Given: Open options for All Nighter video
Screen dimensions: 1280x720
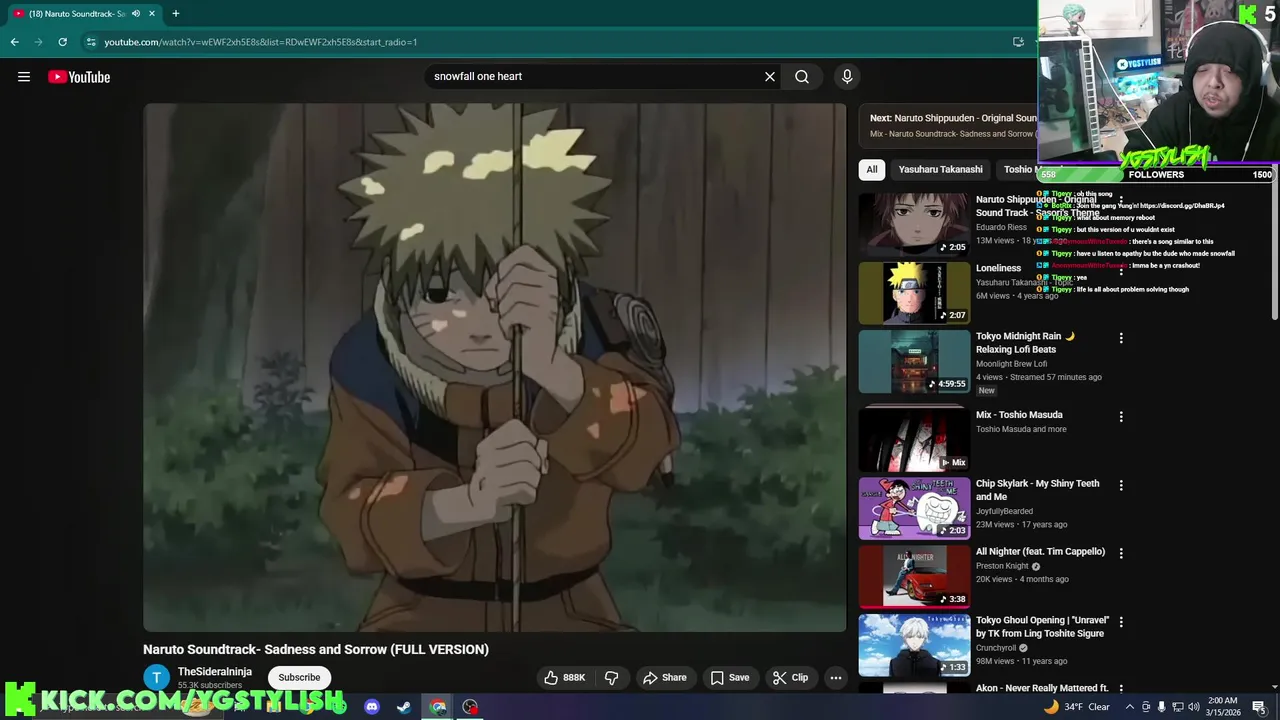Looking at the screenshot, I should point(1121,553).
